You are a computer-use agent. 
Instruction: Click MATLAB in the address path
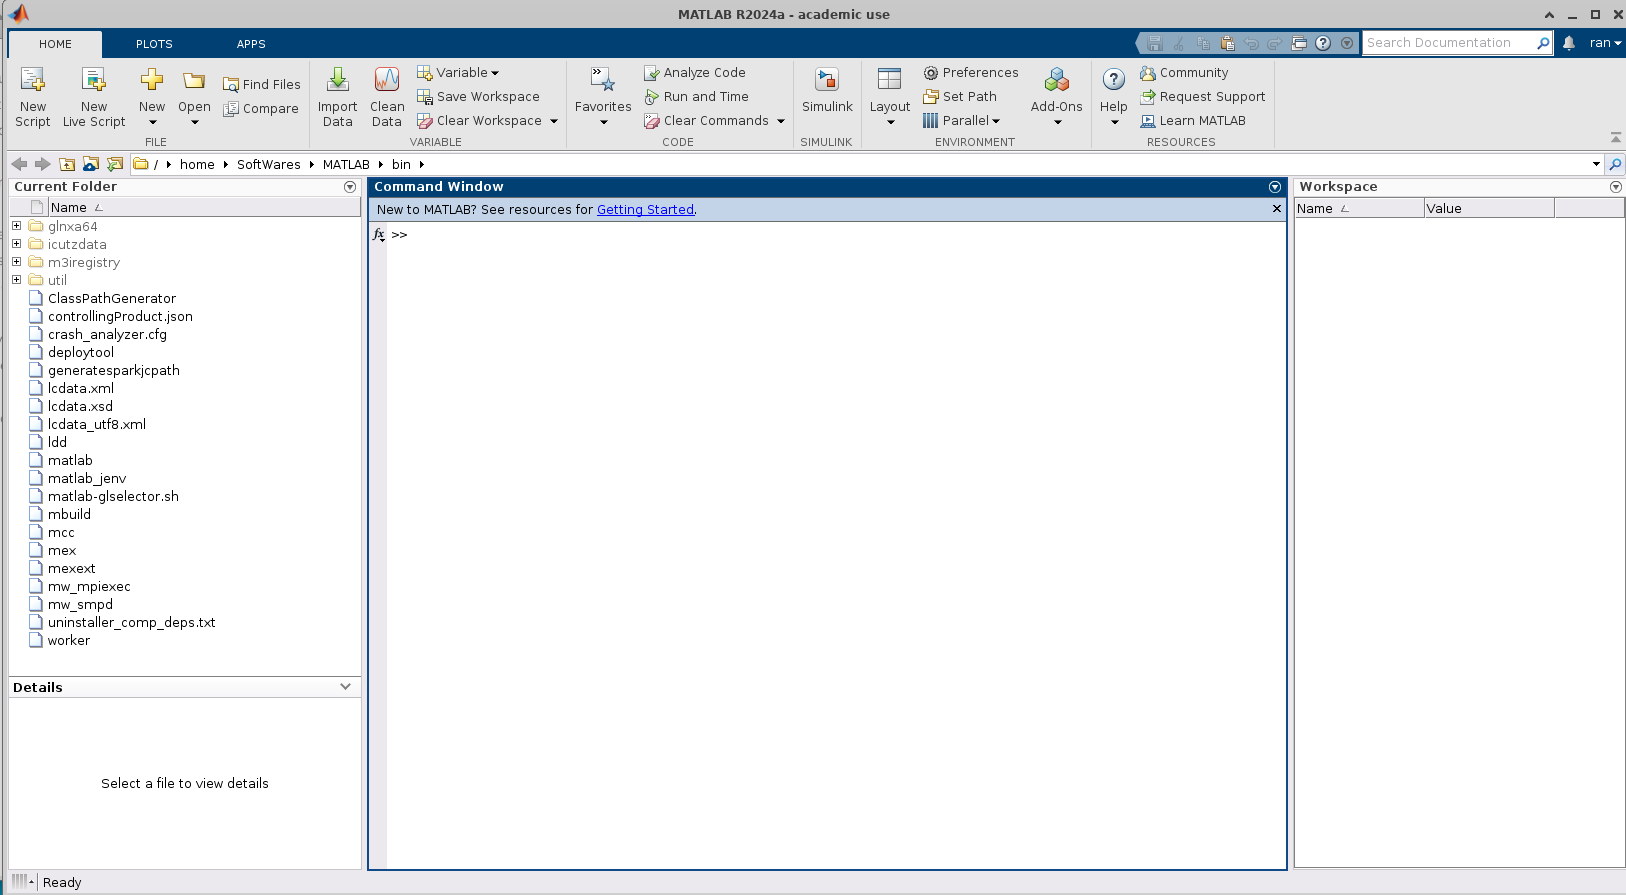click(x=346, y=165)
